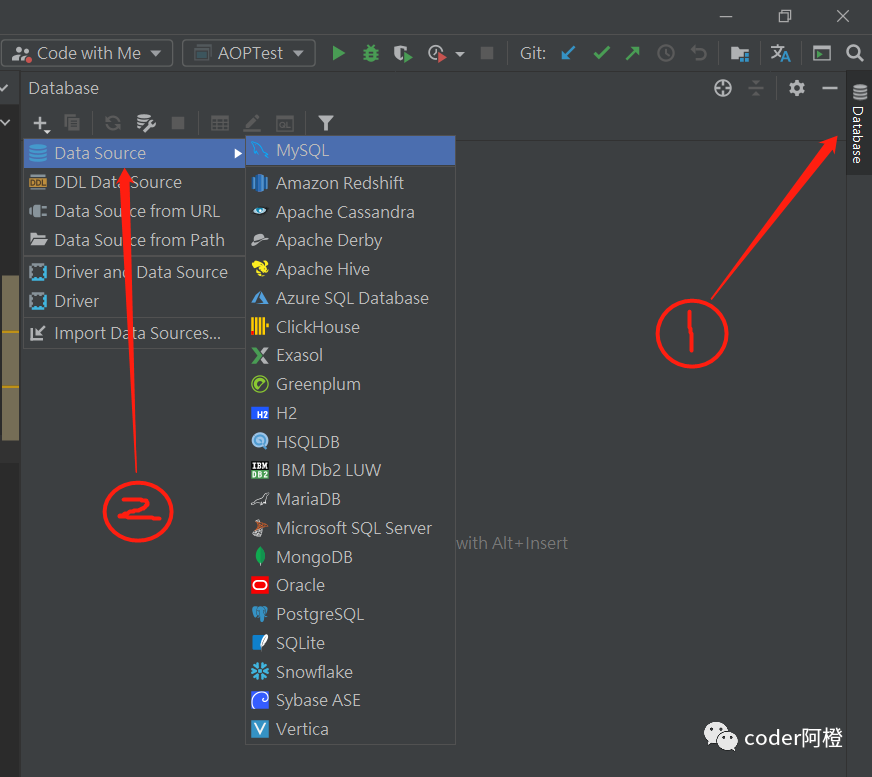Choose Vertica
This screenshot has width=872, height=777.
(350, 730)
